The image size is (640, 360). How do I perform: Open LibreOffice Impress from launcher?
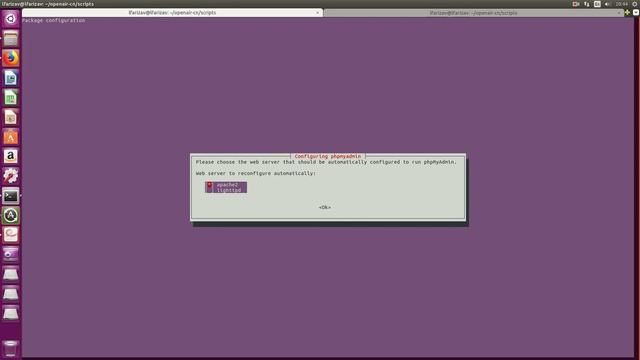tap(11, 117)
